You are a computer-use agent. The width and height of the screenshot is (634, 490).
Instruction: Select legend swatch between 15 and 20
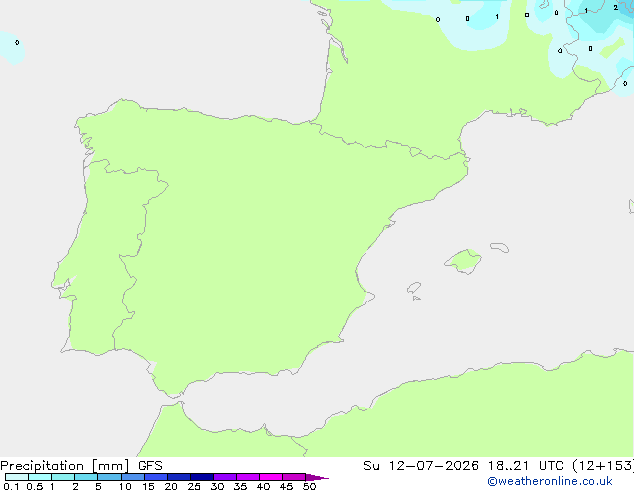(x=156, y=477)
